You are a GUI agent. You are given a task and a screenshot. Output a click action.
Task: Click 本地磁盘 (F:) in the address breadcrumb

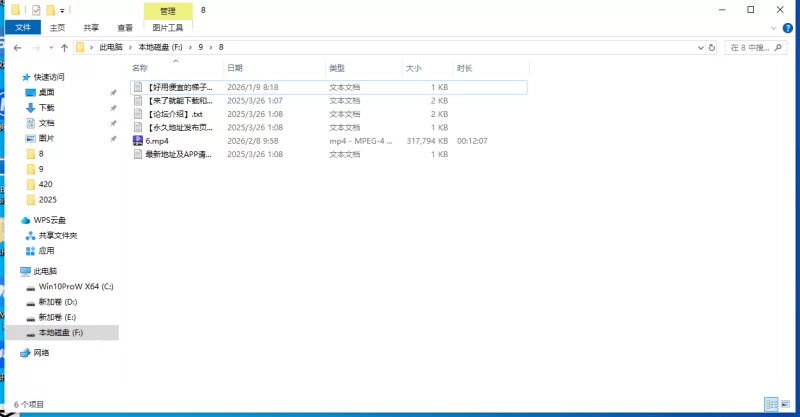point(160,47)
